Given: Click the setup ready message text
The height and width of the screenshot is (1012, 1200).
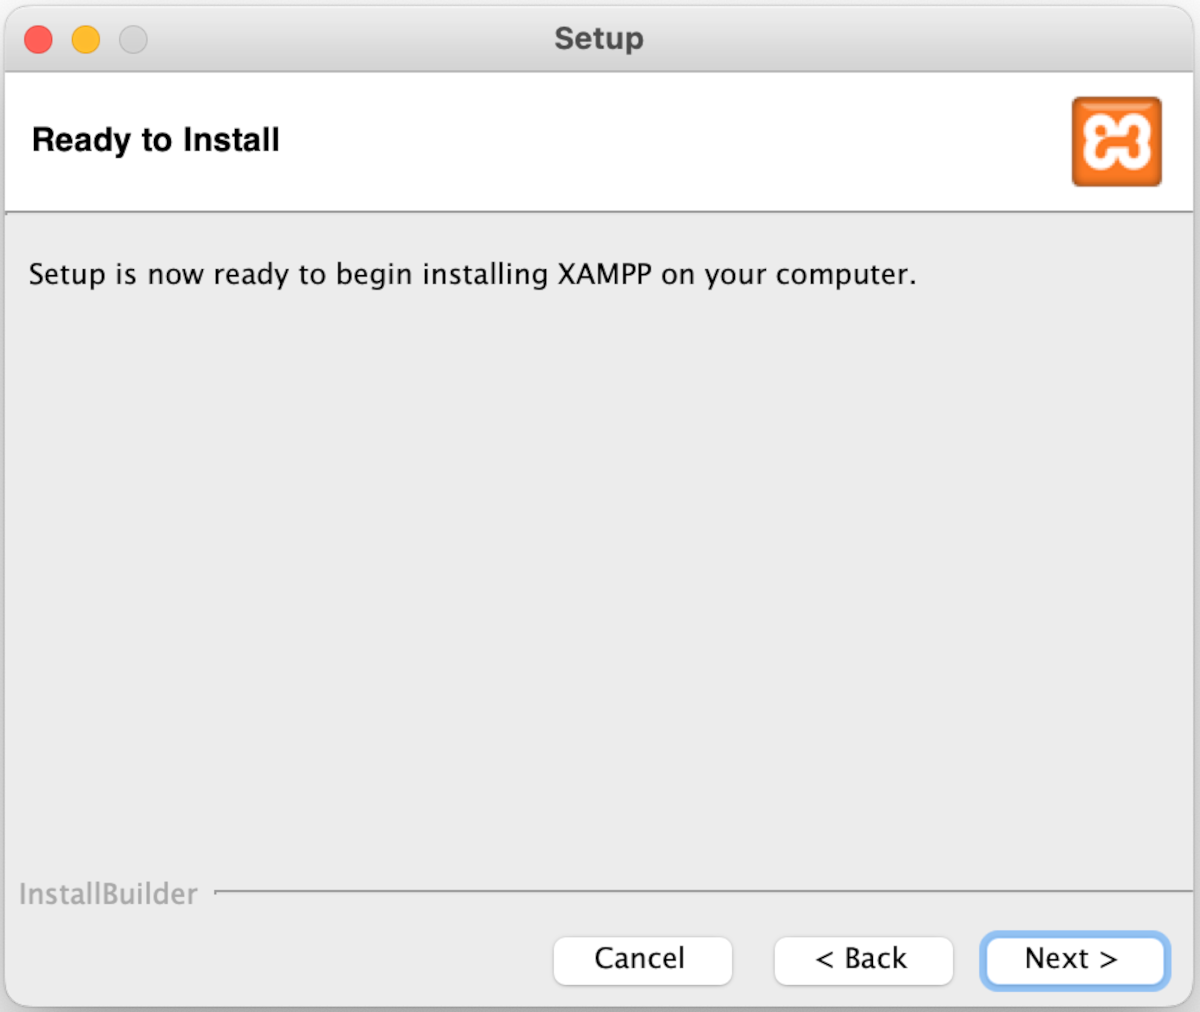Looking at the screenshot, I should (472, 274).
